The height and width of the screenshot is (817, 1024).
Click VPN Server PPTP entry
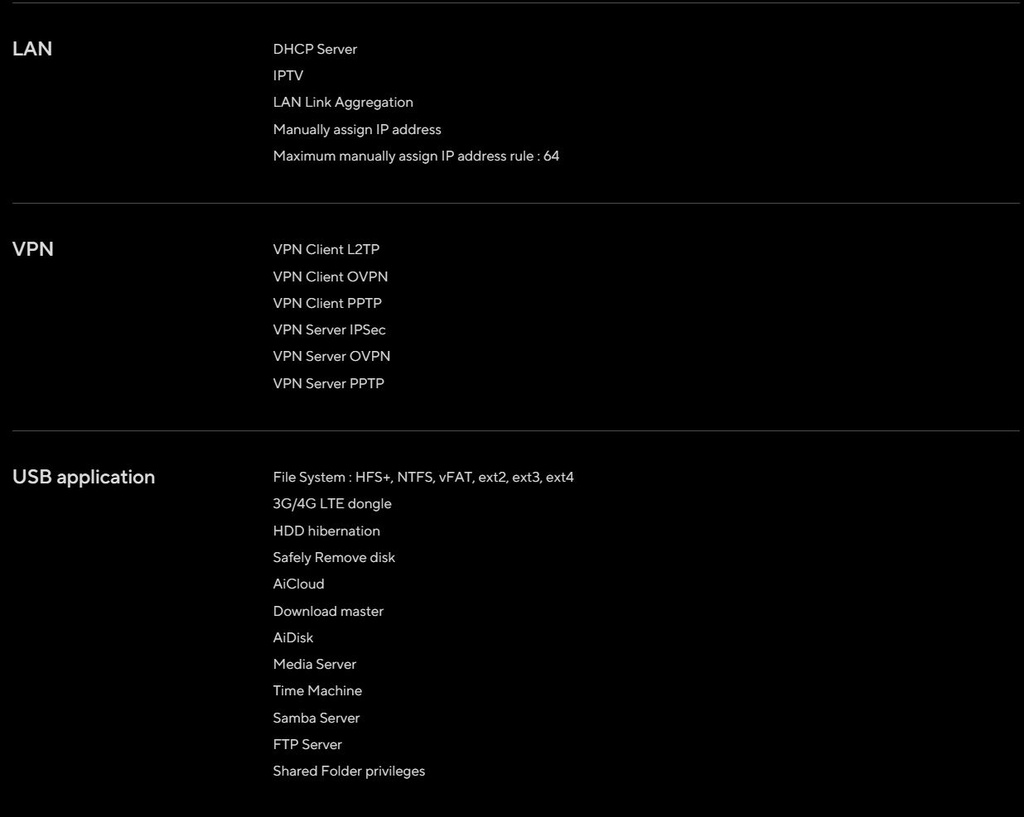coord(328,383)
